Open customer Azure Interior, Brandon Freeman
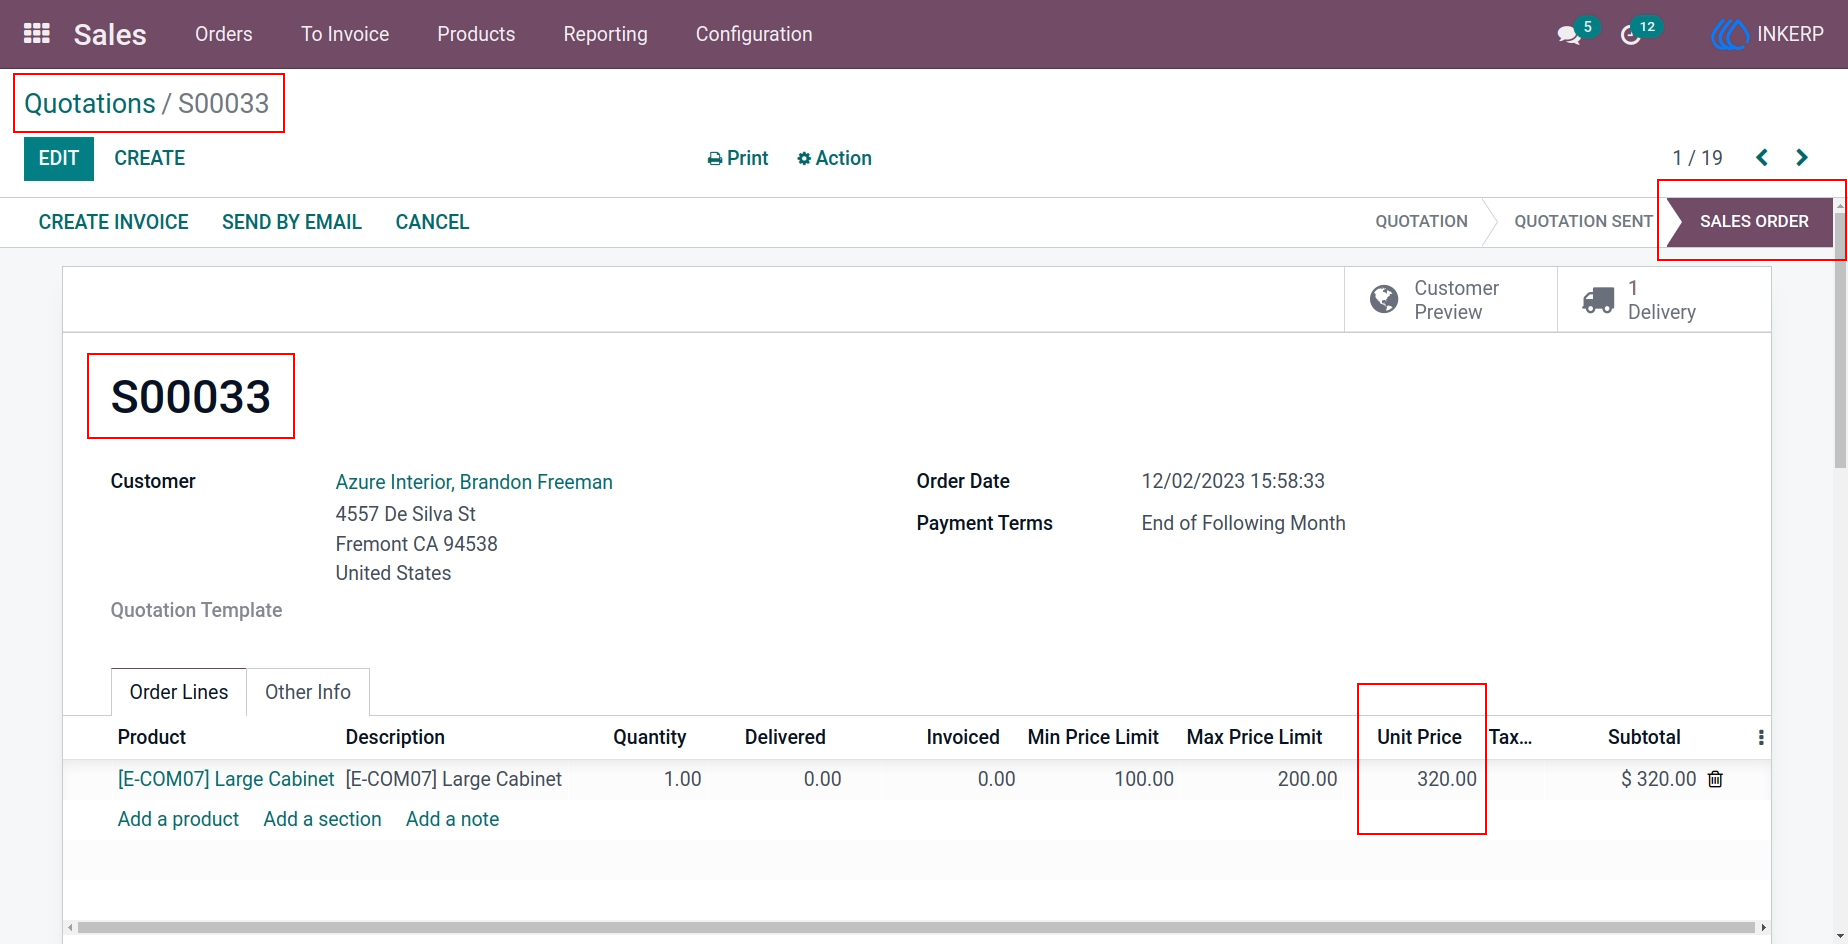 [x=474, y=482]
